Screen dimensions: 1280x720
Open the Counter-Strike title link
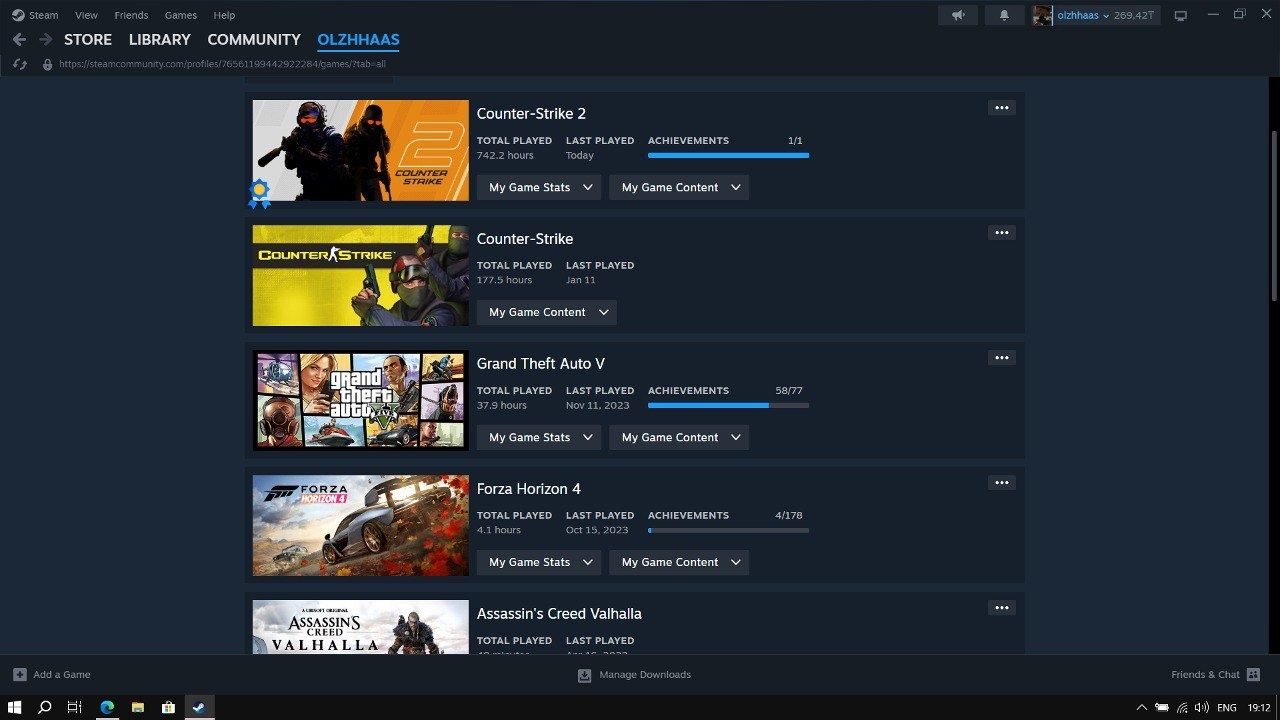click(525, 239)
